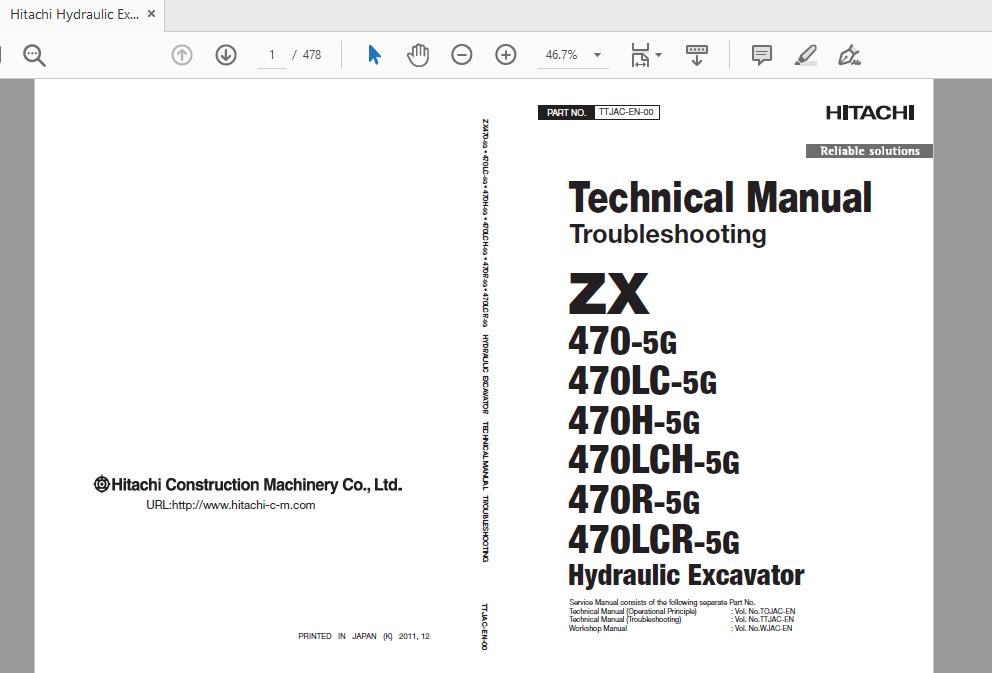Click the large ZX model heading

(609, 293)
